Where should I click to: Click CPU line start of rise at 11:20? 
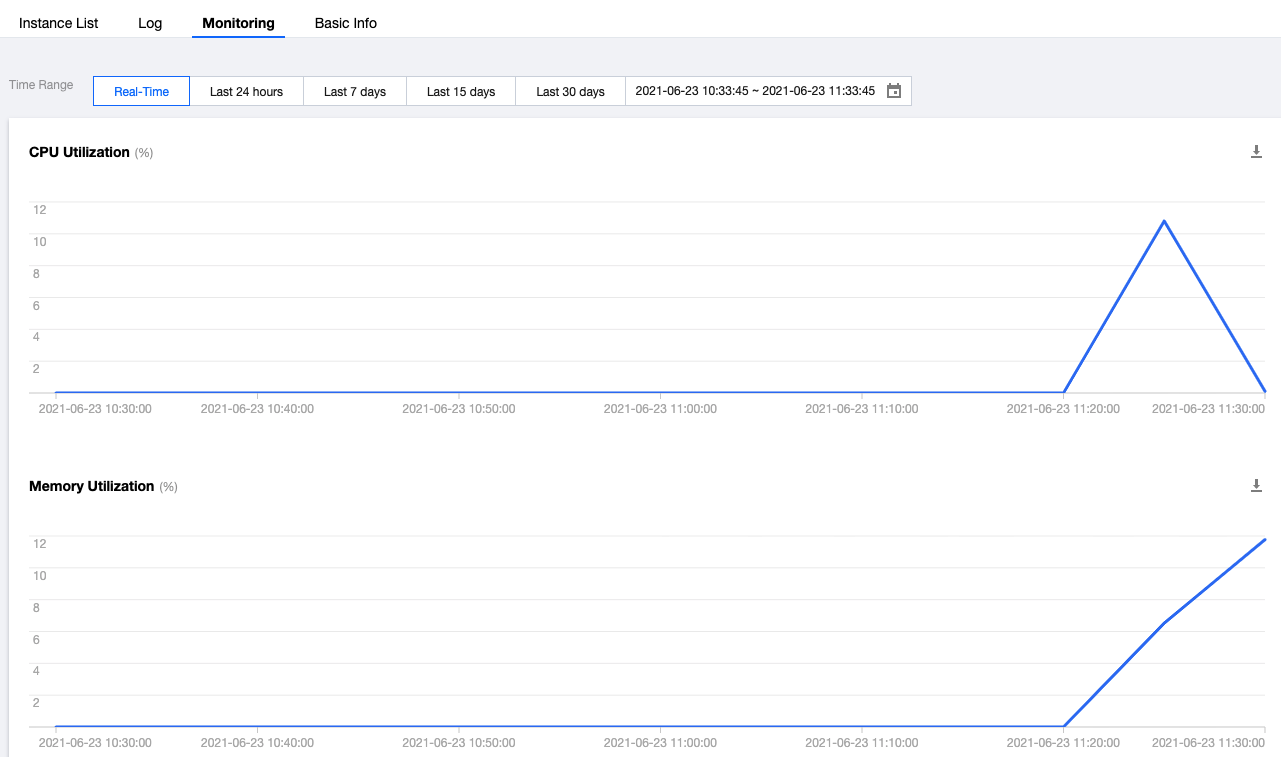(x=1064, y=392)
